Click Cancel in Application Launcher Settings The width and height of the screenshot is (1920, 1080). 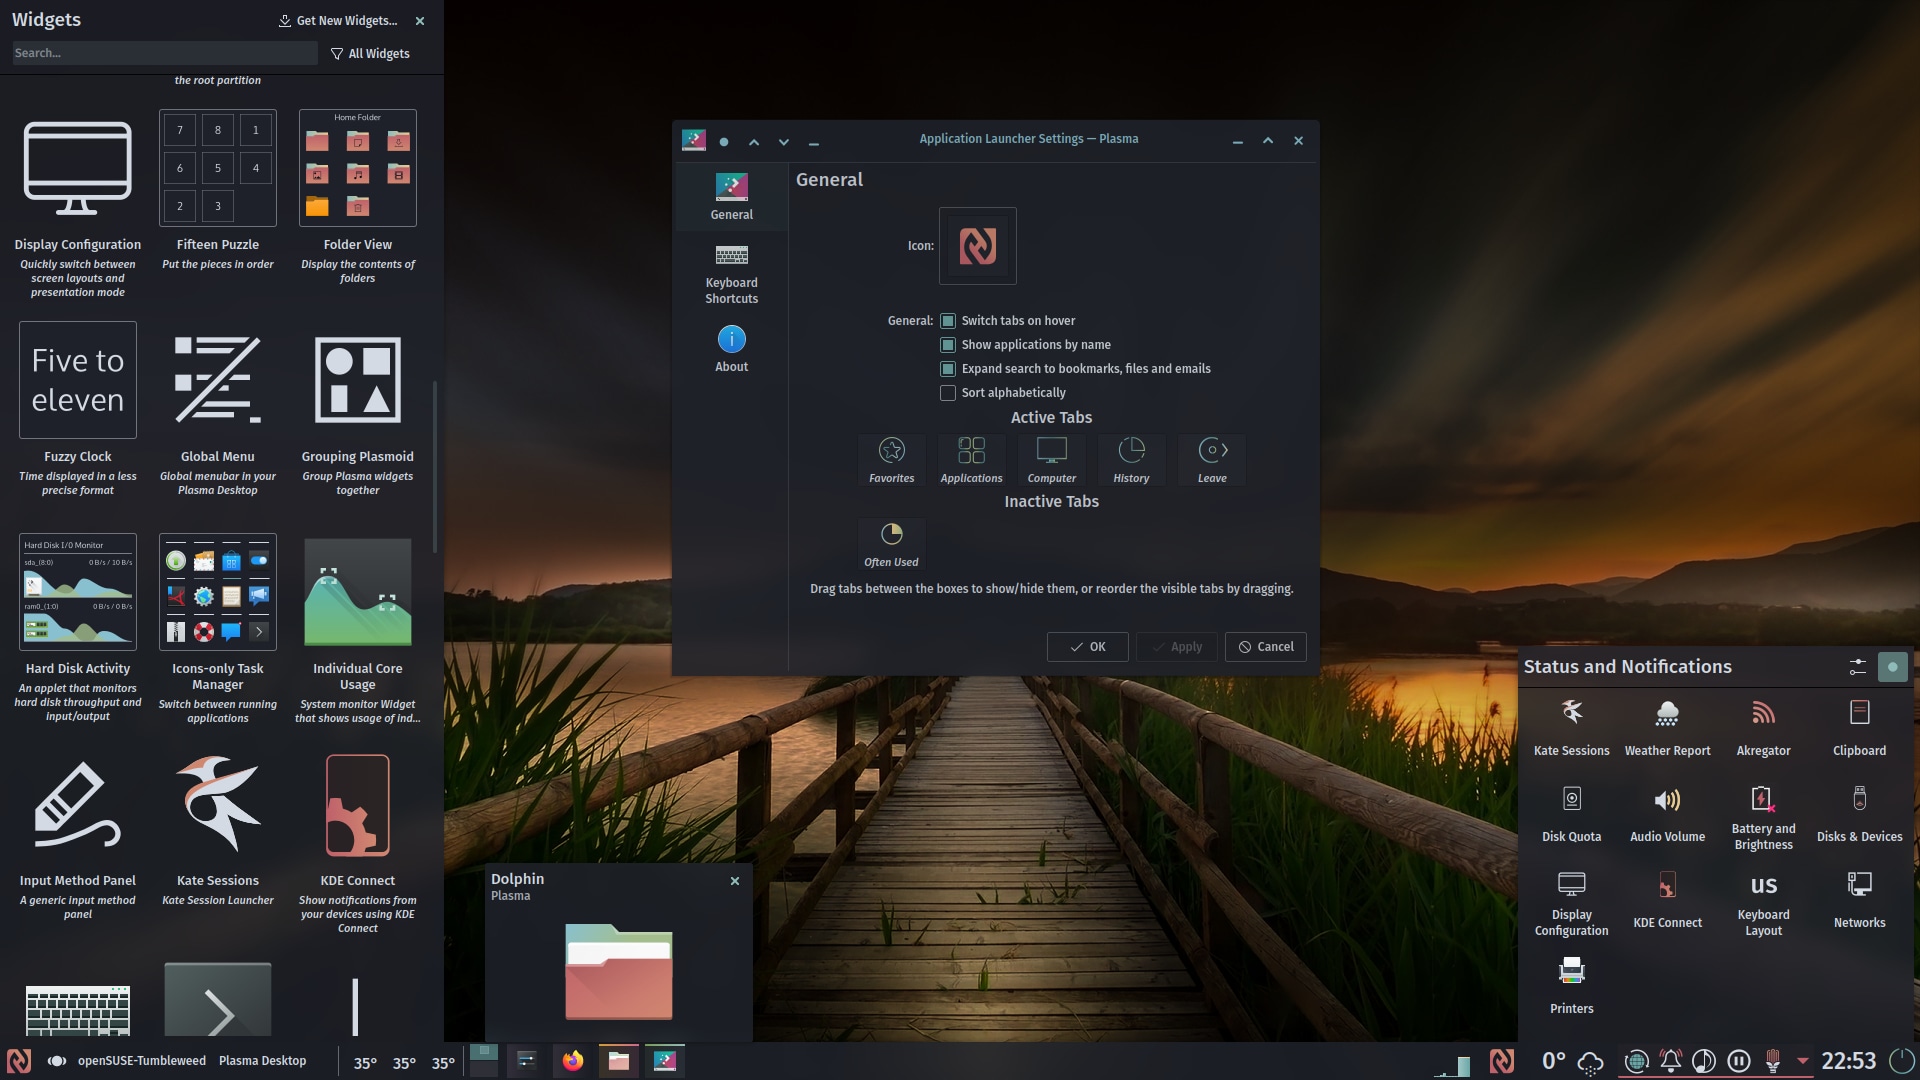click(x=1265, y=647)
